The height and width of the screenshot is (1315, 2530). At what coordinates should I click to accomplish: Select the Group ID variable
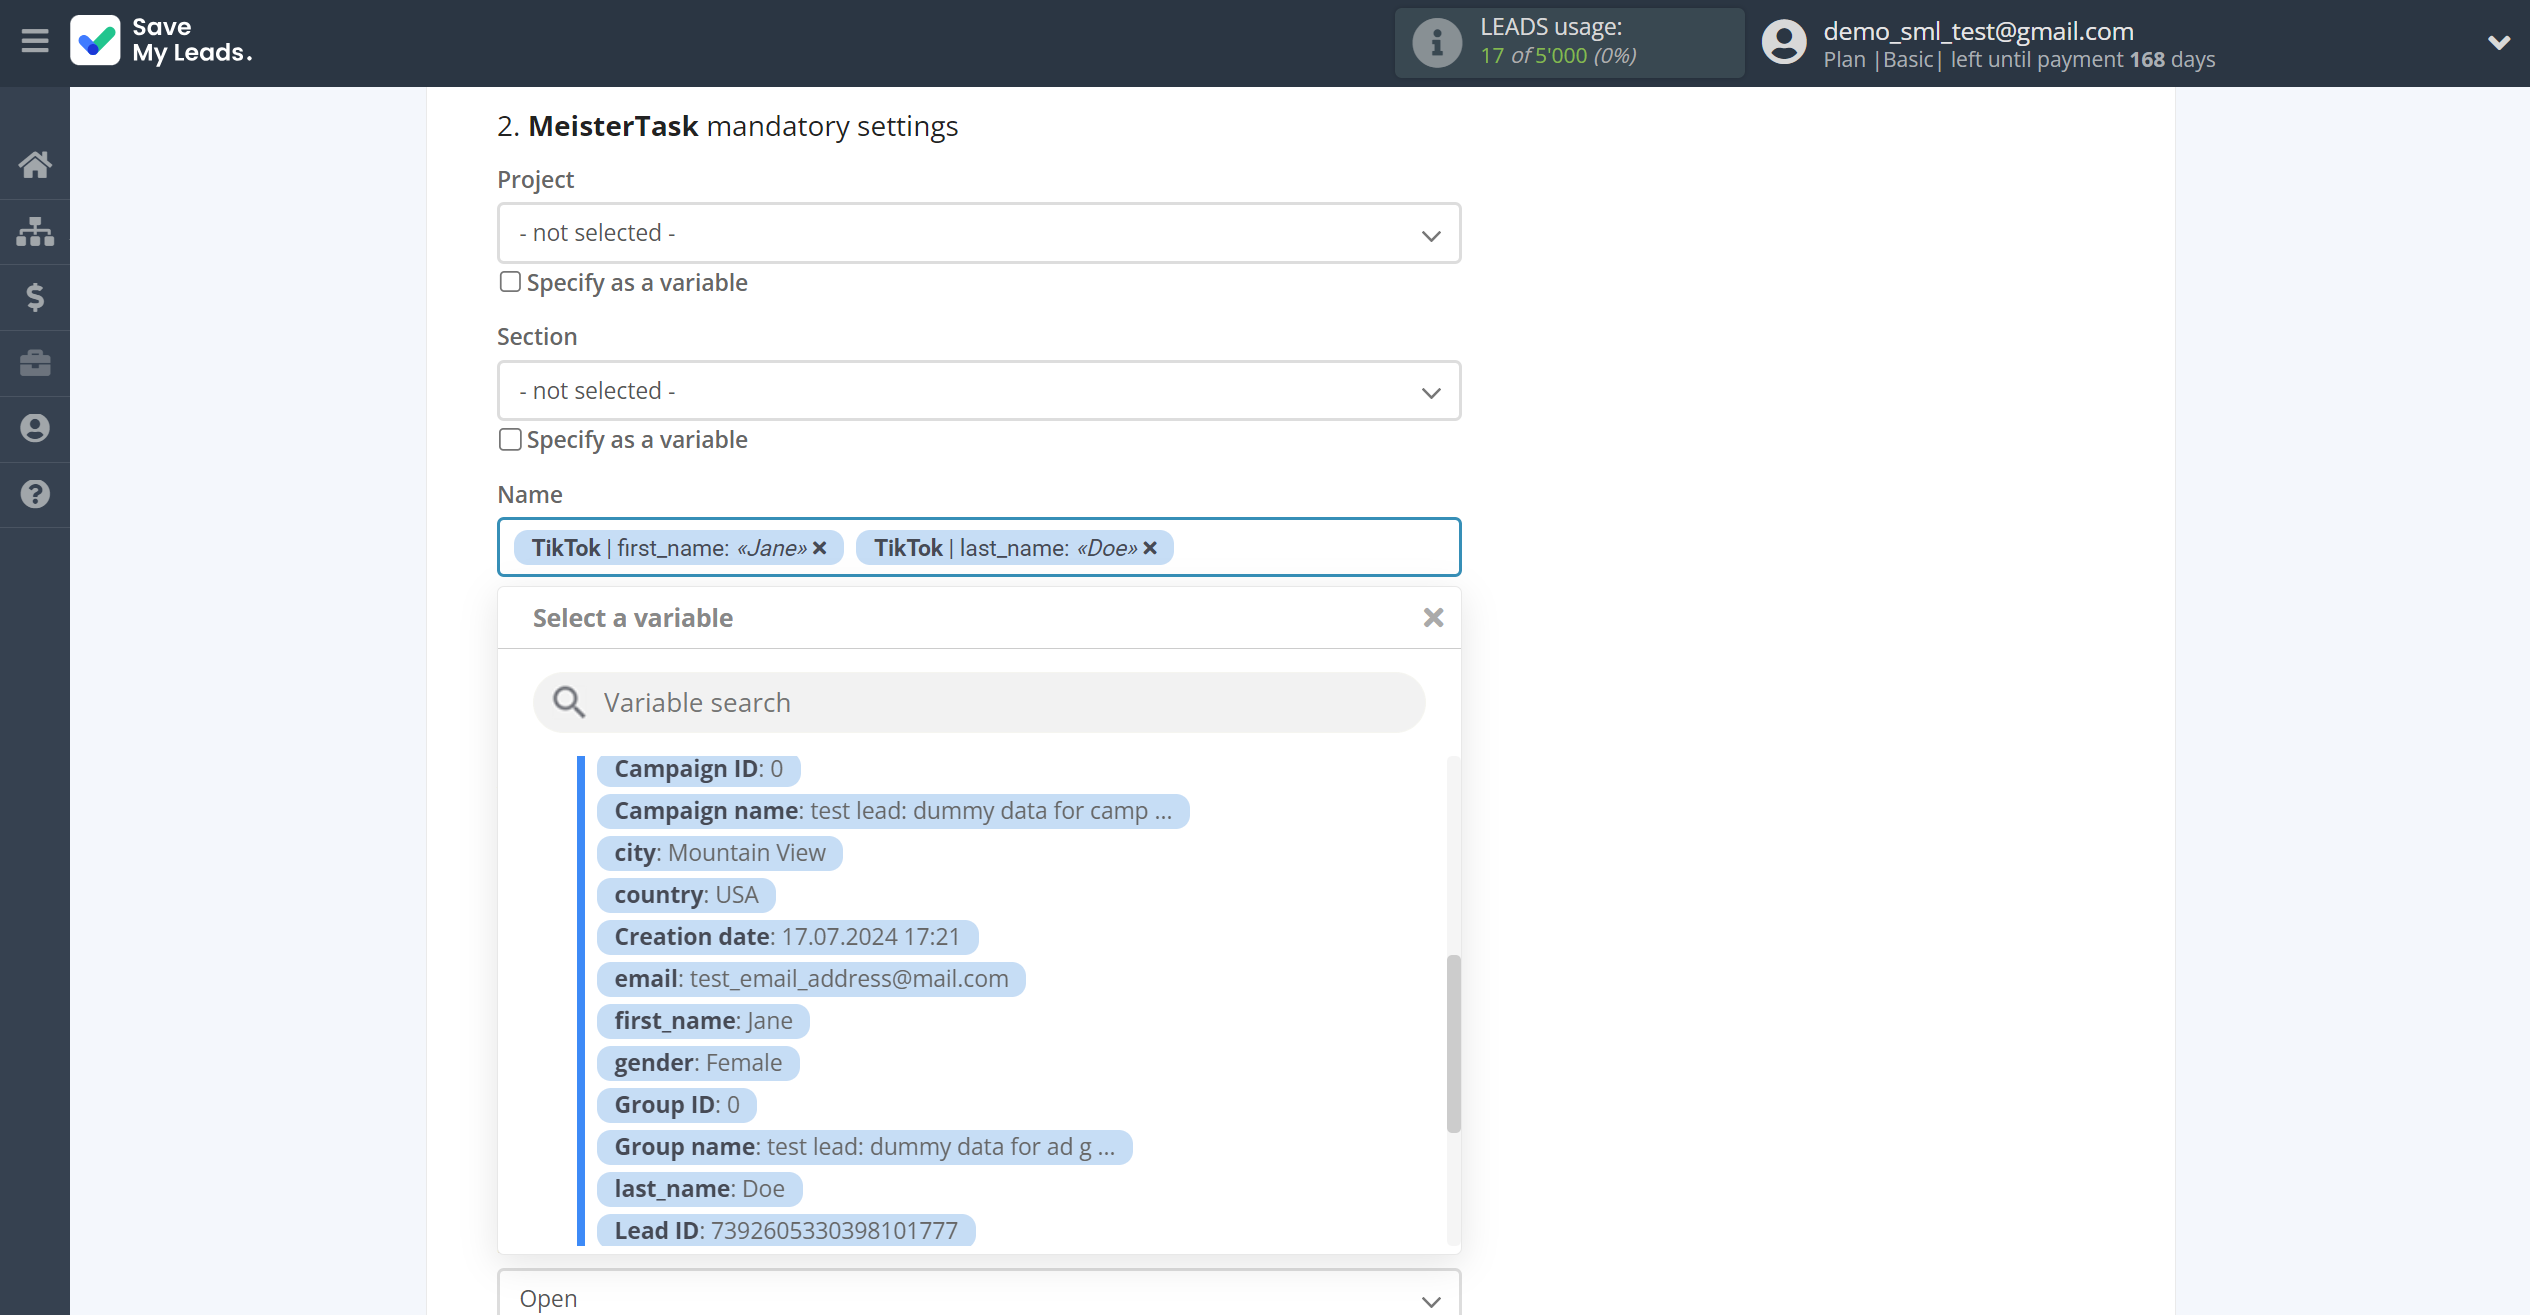677,1105
